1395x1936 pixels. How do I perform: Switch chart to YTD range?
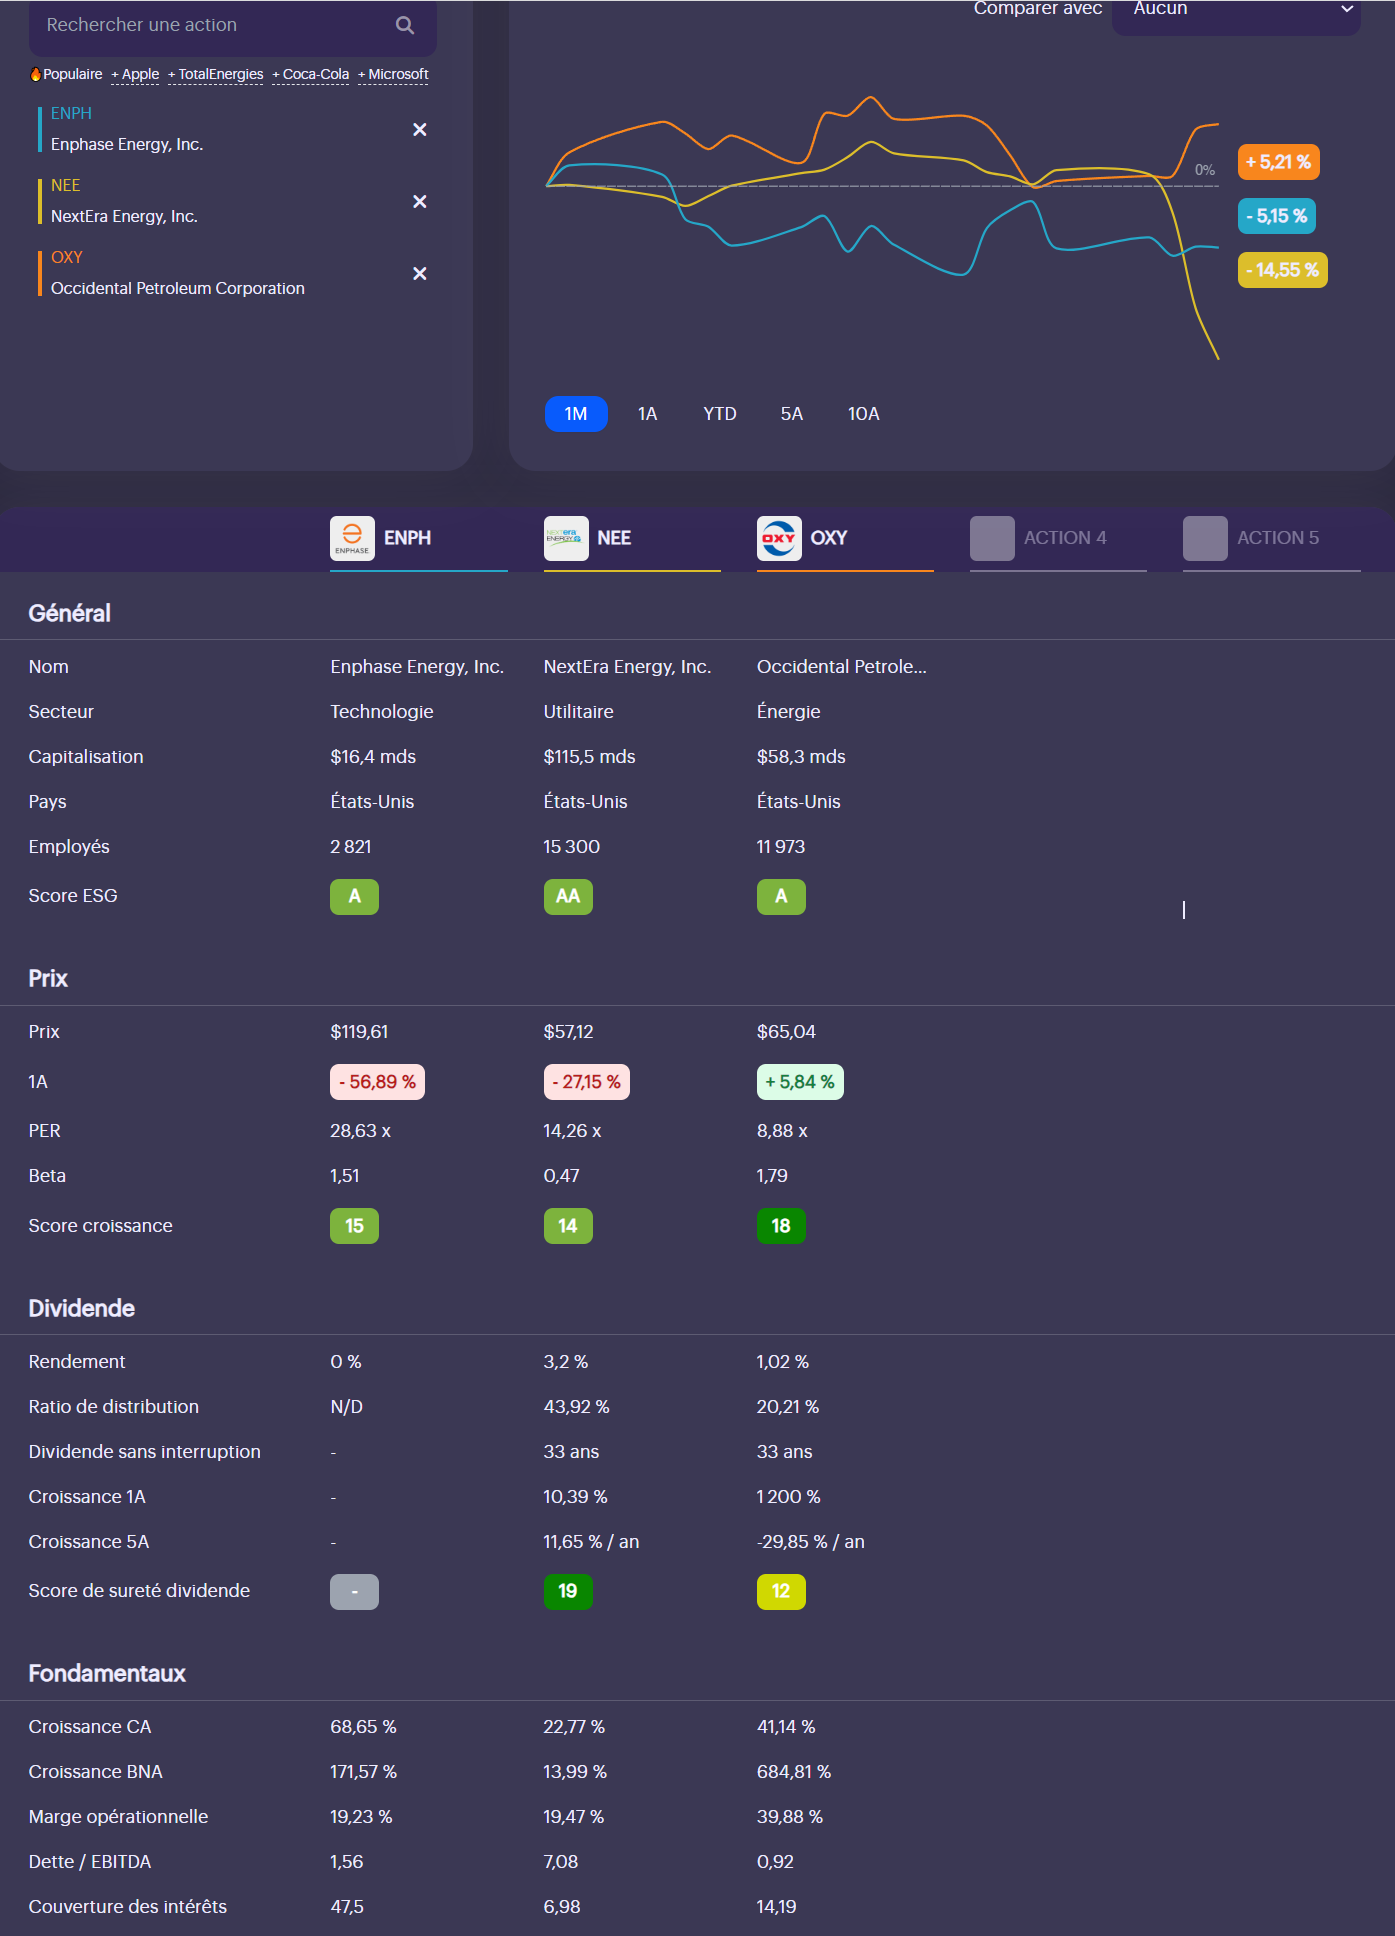click(720, 414)
